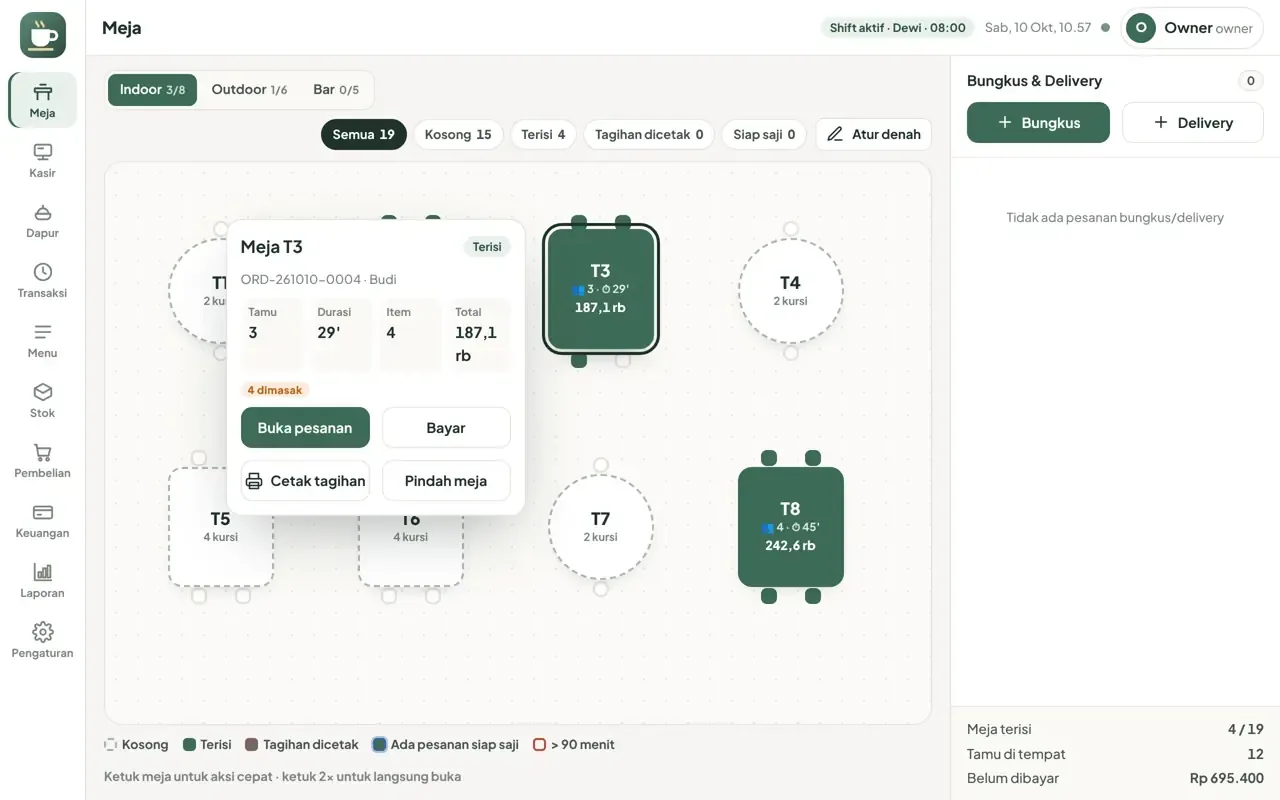1280x800 pixels.
Task: Filter tables by Kosong 15
Action: point(458,134)
